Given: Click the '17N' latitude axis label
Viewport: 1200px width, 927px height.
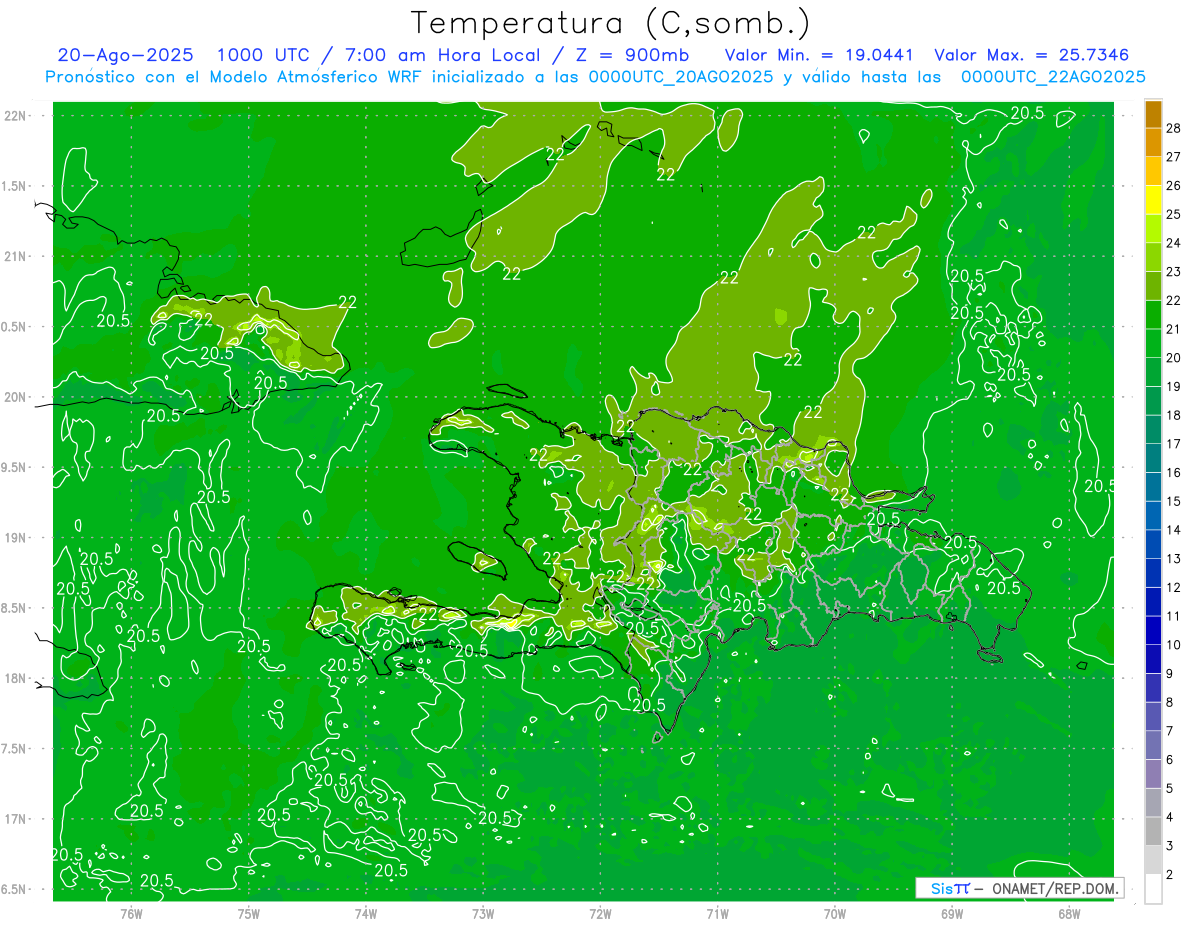Looking at the screenshot, I should (x=17, y=819).
